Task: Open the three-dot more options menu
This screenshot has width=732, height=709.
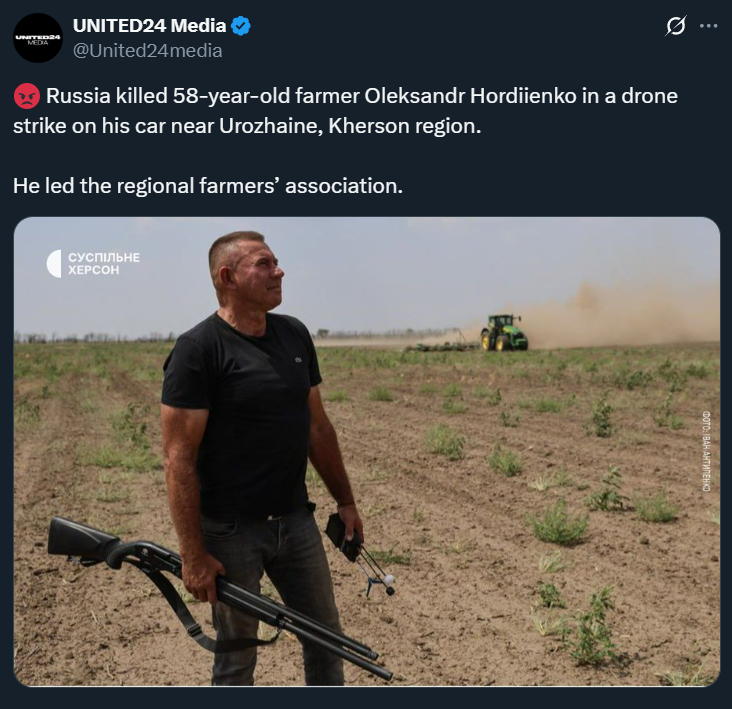Action: pos(709,26)
